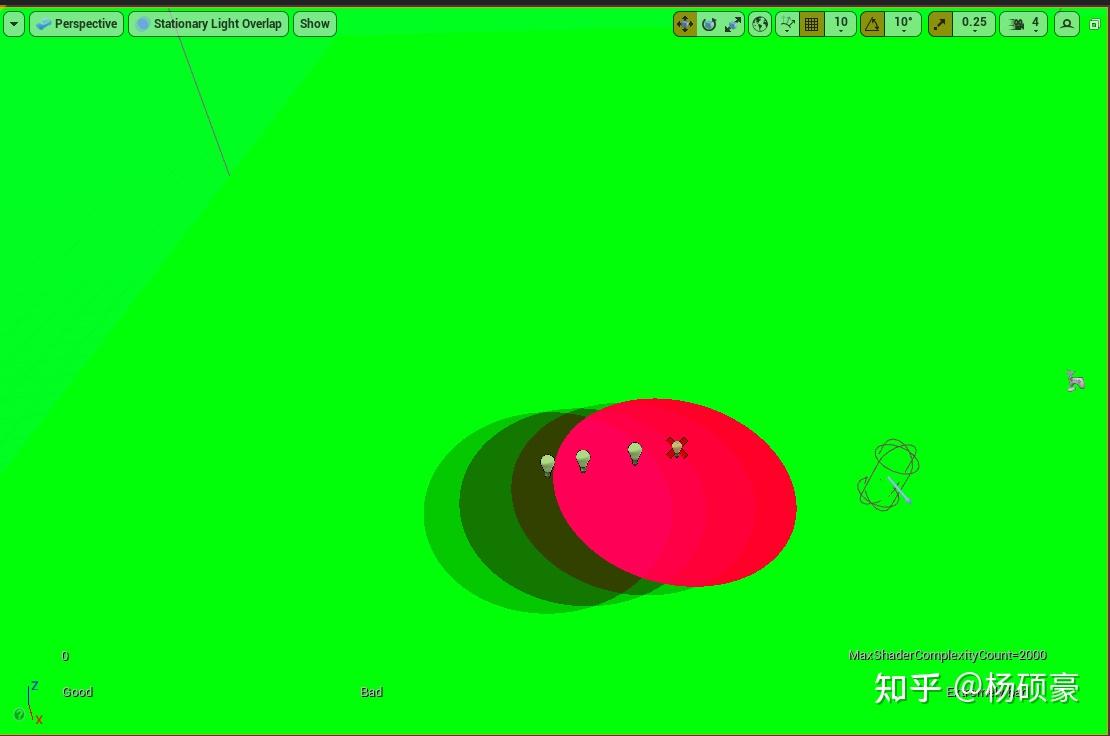Open the Show flags menu
Viewport: 1110px width, 736px height.
[314, 24]
